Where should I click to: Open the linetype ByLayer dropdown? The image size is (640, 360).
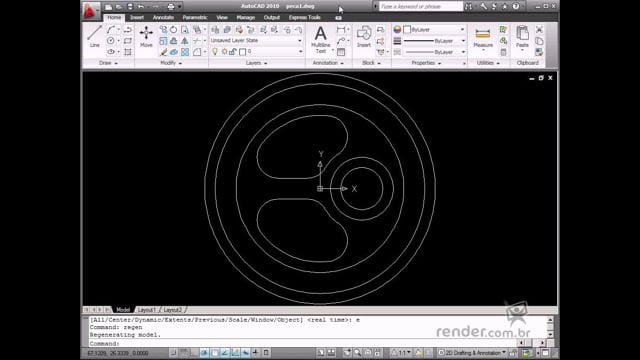click(x=434, y=52)
